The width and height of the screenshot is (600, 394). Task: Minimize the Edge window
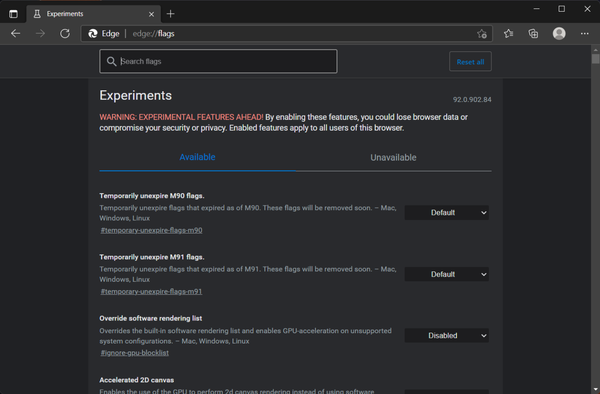(536, 9)
